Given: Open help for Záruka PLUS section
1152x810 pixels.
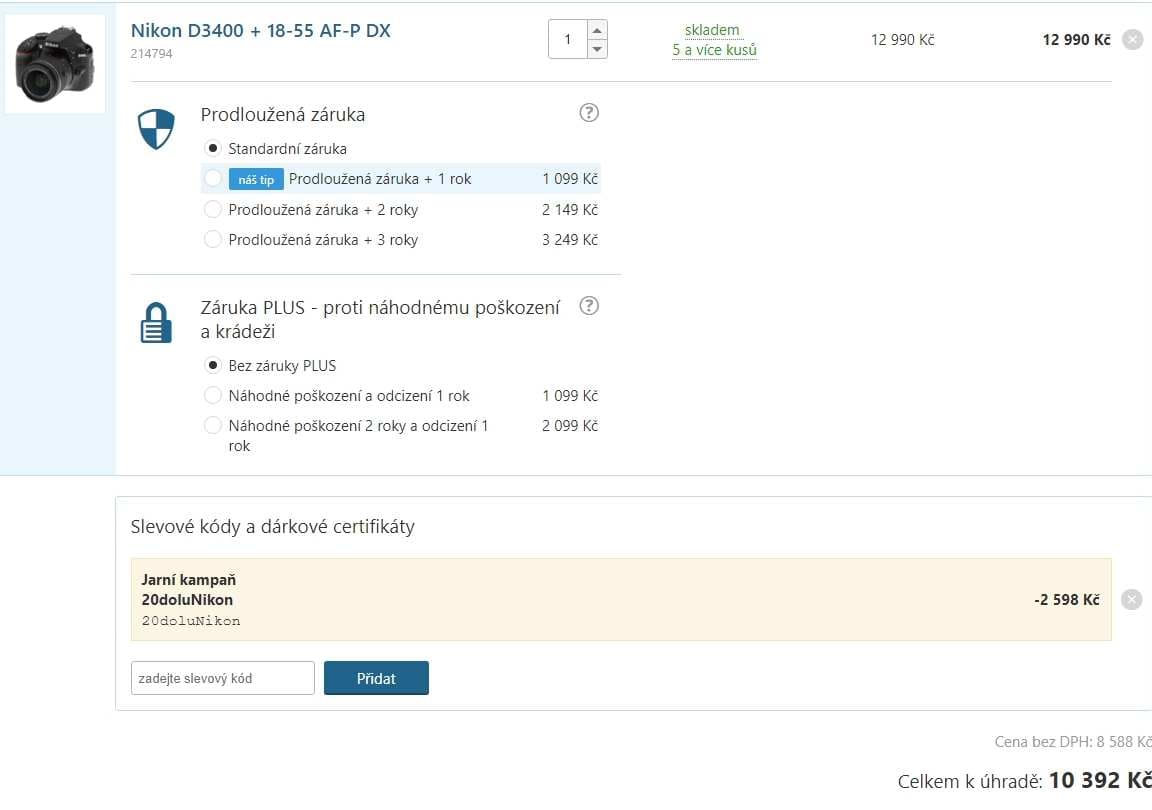Looking at the screenshot, I should click(588, 306).
